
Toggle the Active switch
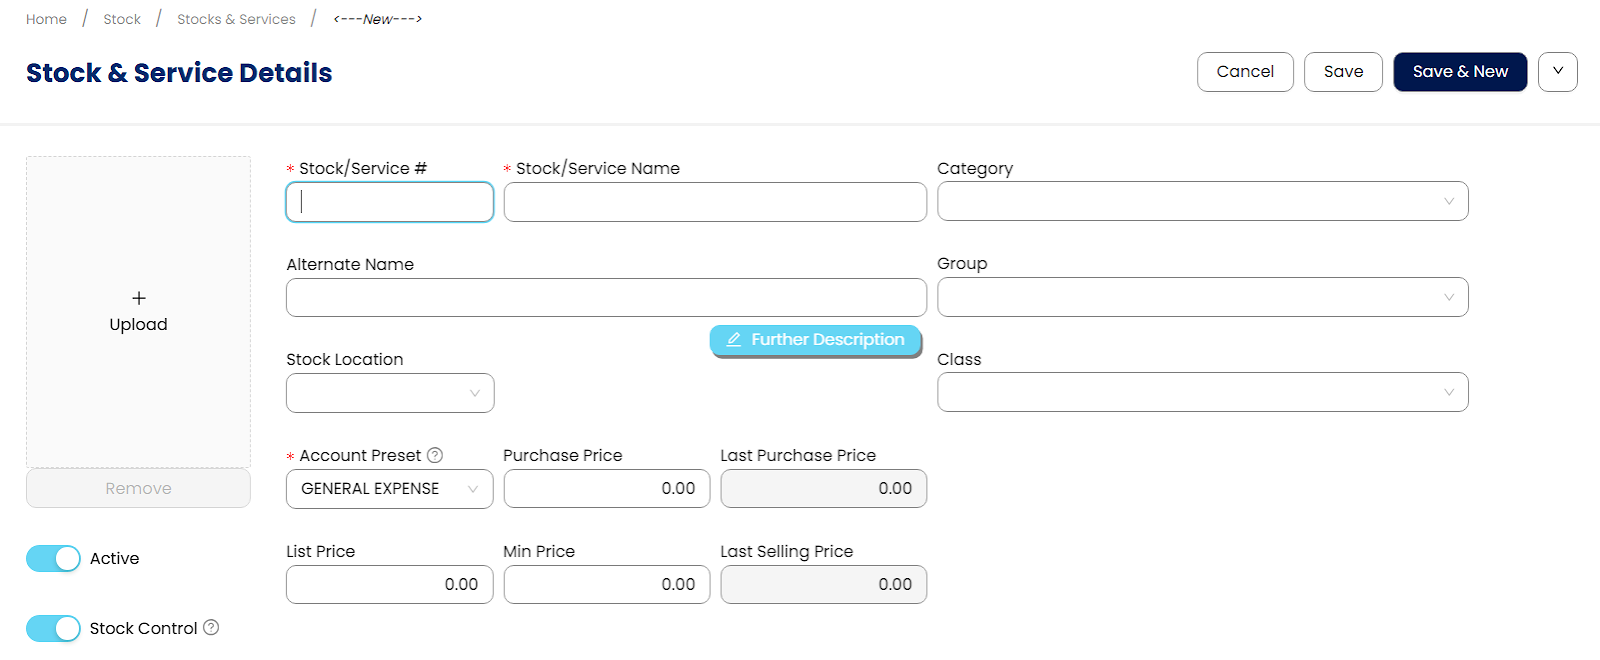(53, 558)
